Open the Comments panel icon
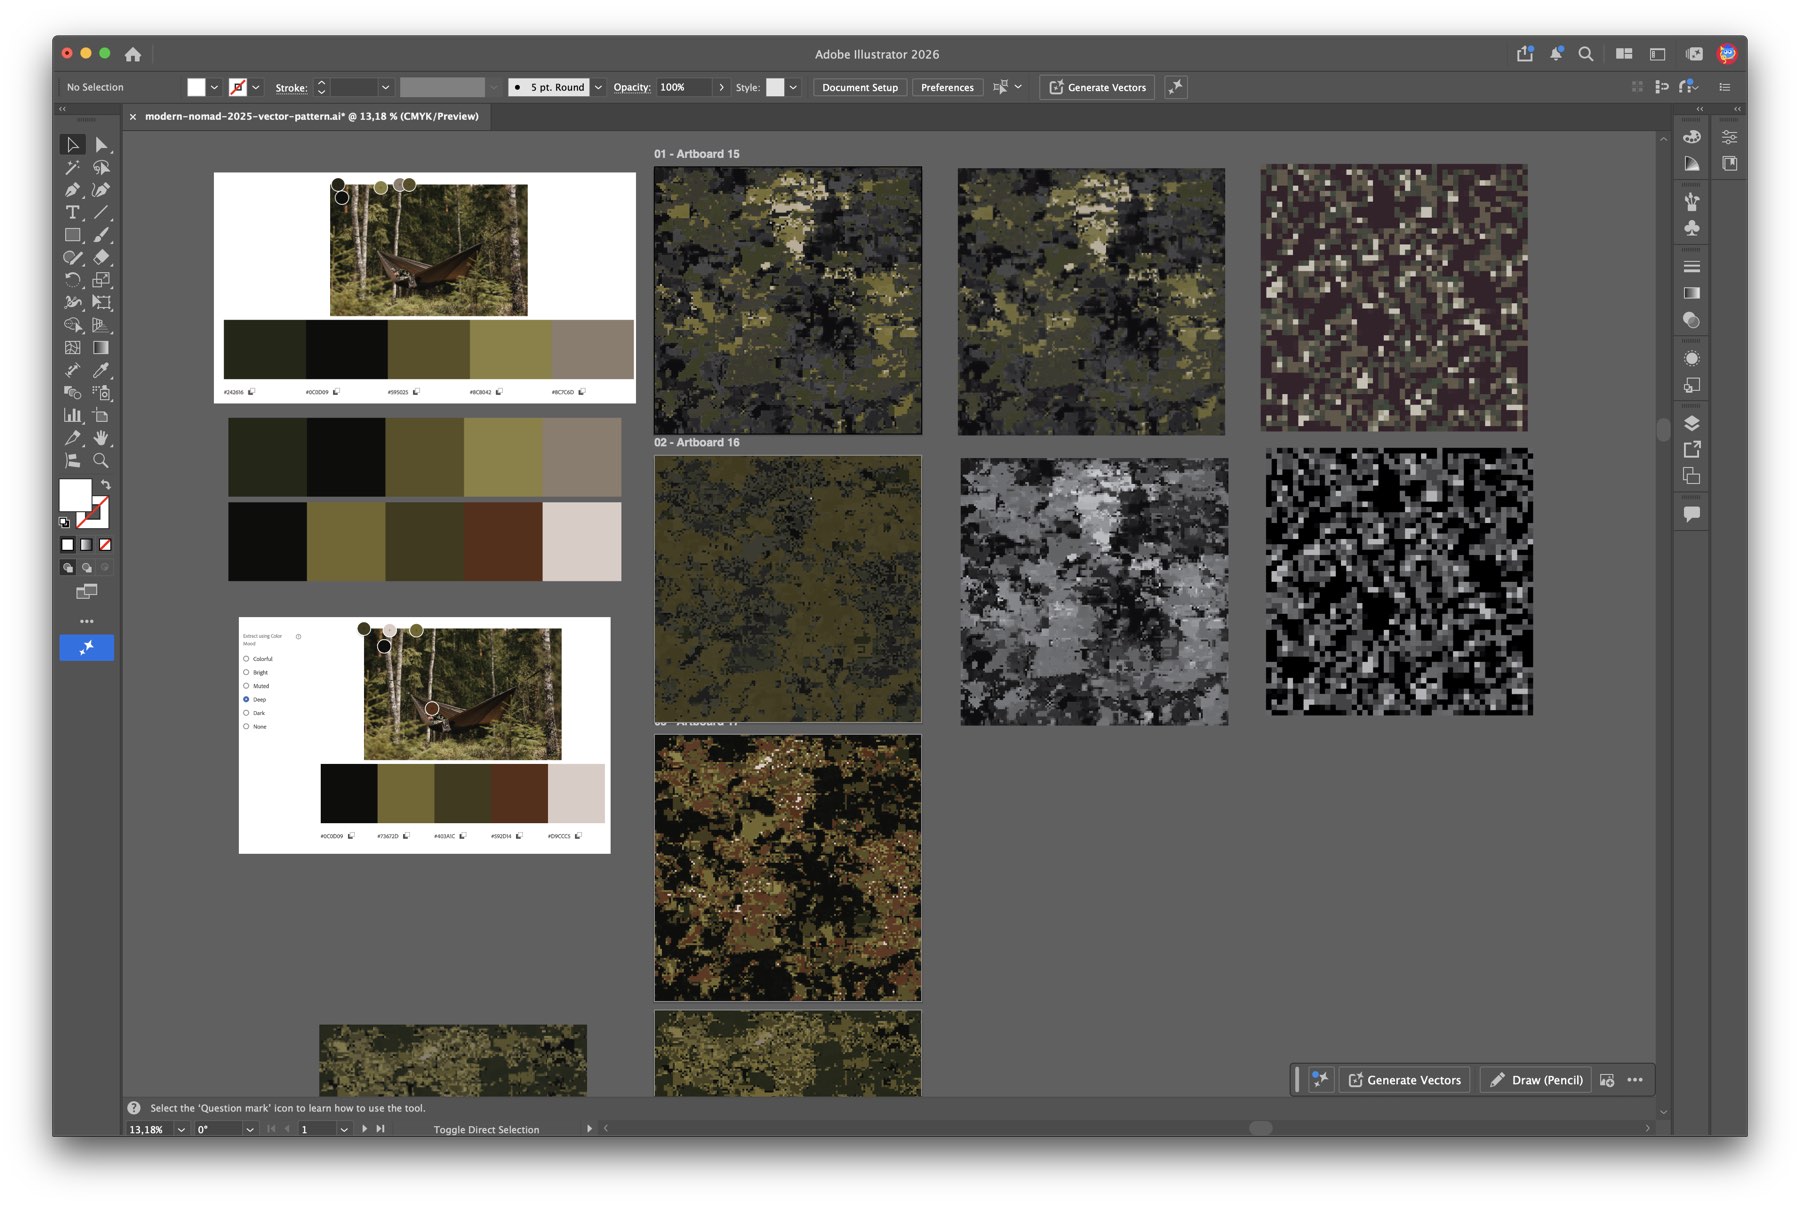Image resolution: width=1800 pixels, height=1206 pixels. 1692,514
